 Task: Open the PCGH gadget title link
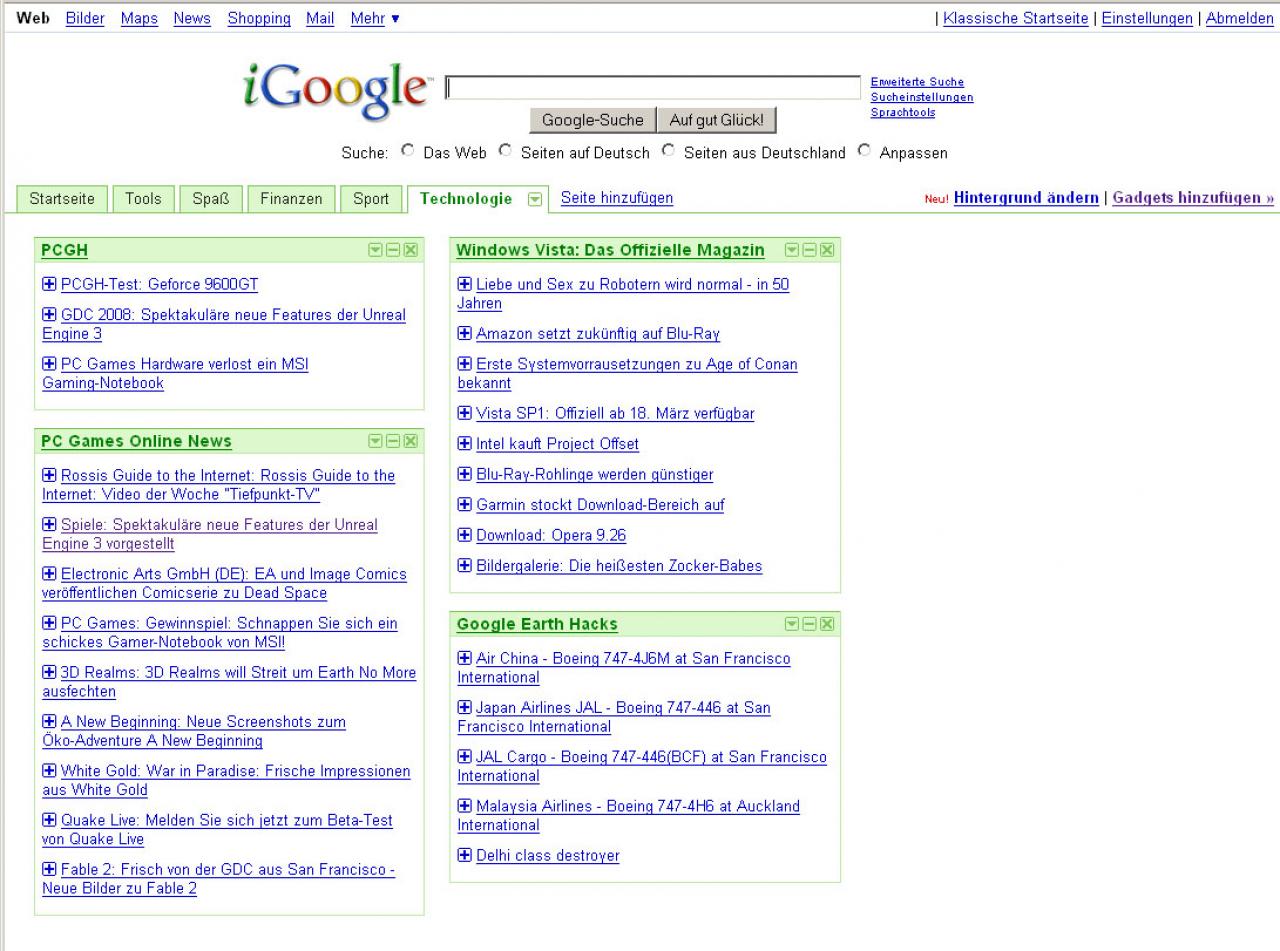tap(65, 250)
